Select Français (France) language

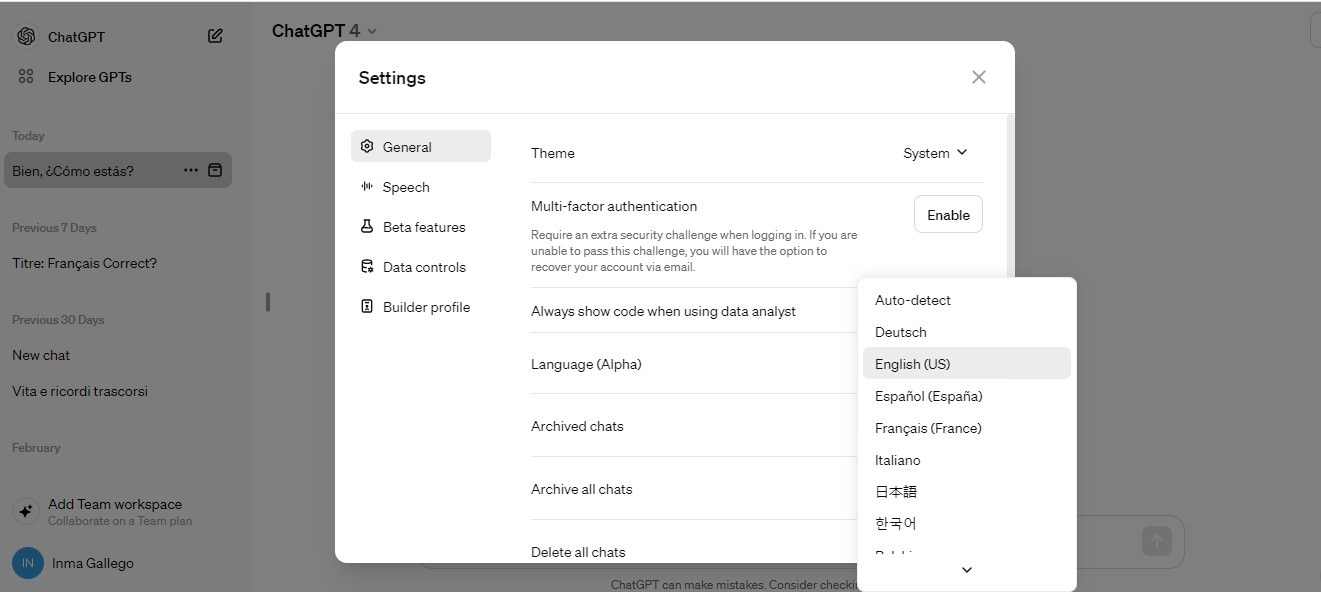click(967, 428)
